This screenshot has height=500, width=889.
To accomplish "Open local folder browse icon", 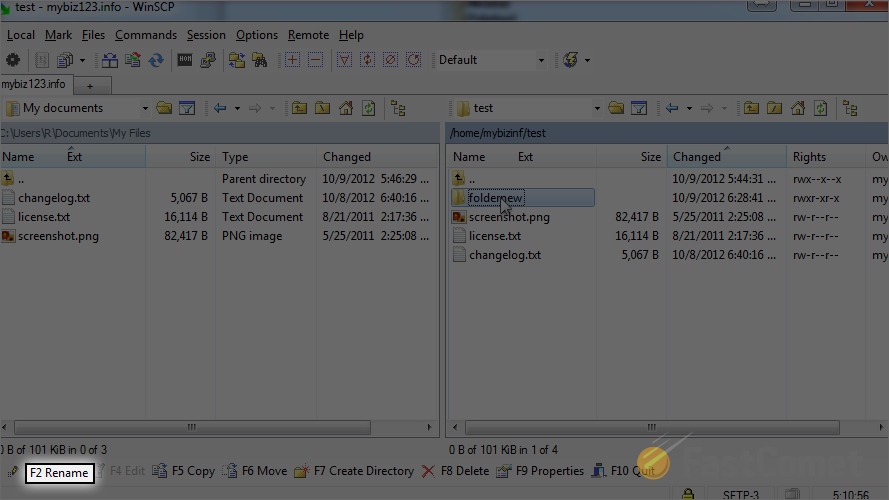I will pos(164,108).
